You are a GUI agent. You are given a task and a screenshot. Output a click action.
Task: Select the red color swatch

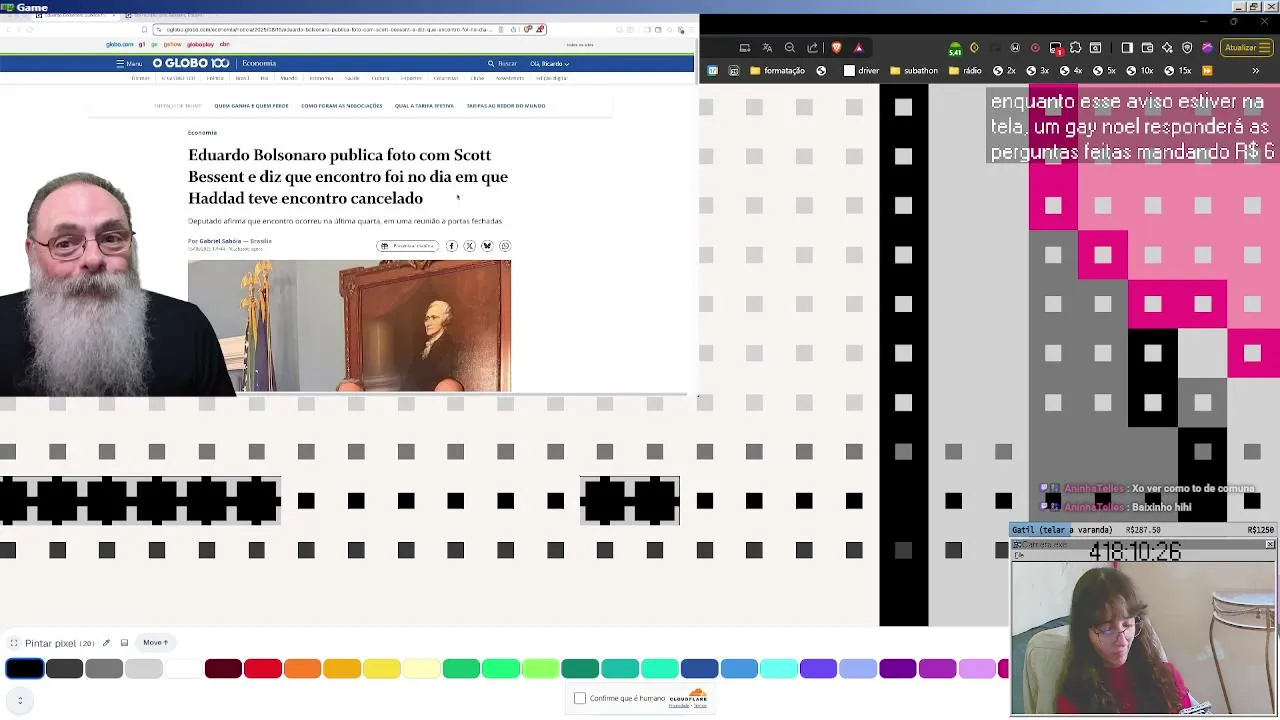[x=263, y=669]
